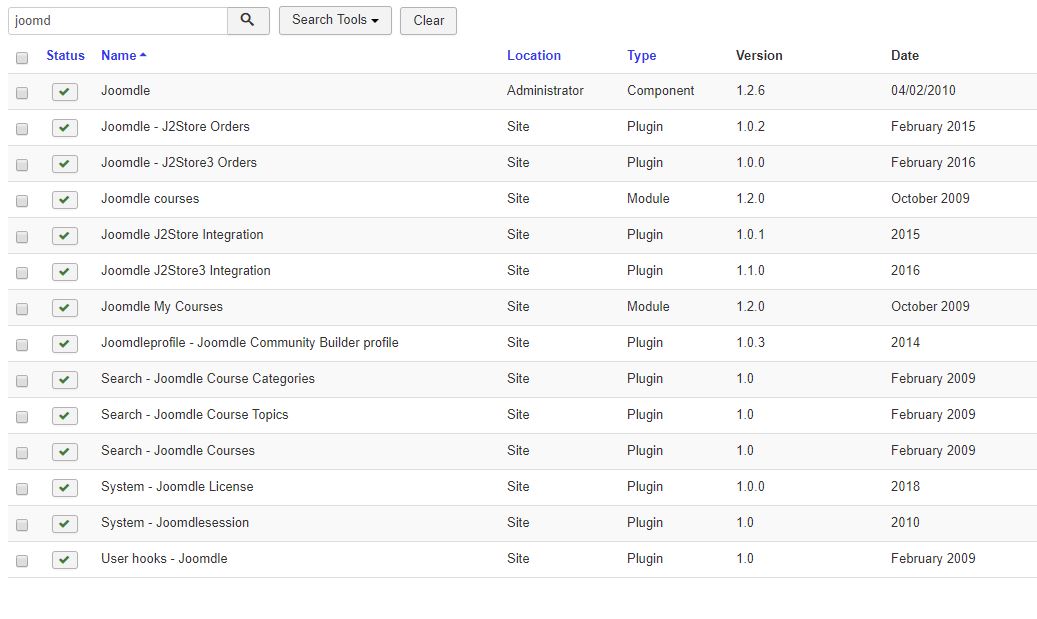The height and width of the screenshot is (619, 1037).
Task: Toggle status of Joomdle J2Store3 Integration
Action: coord(65,272)
